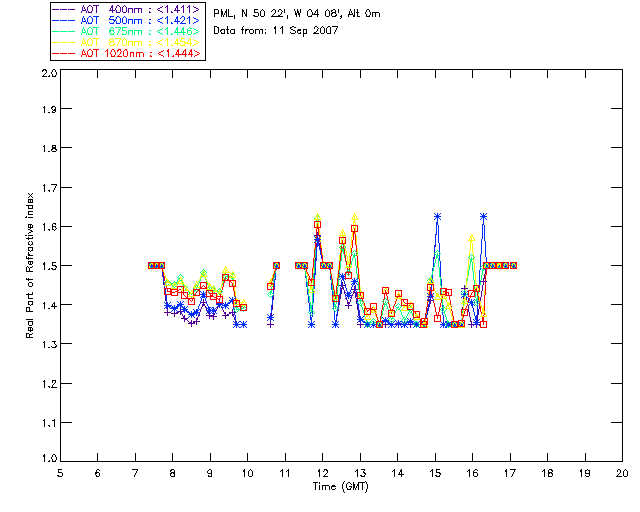Click the AOT 675nm legend entry
This screenshot has height=512, width=640.
127,31
